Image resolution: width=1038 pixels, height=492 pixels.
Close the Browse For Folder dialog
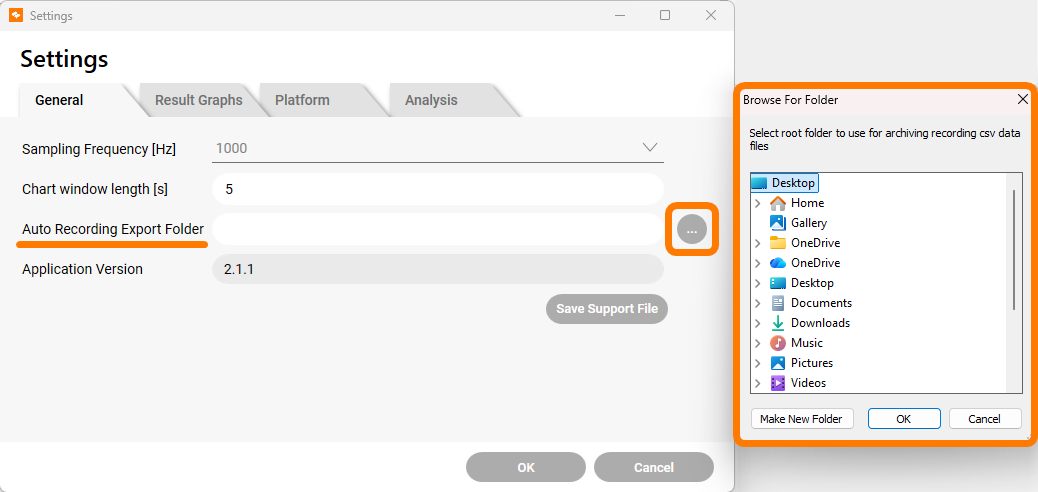1022,99
